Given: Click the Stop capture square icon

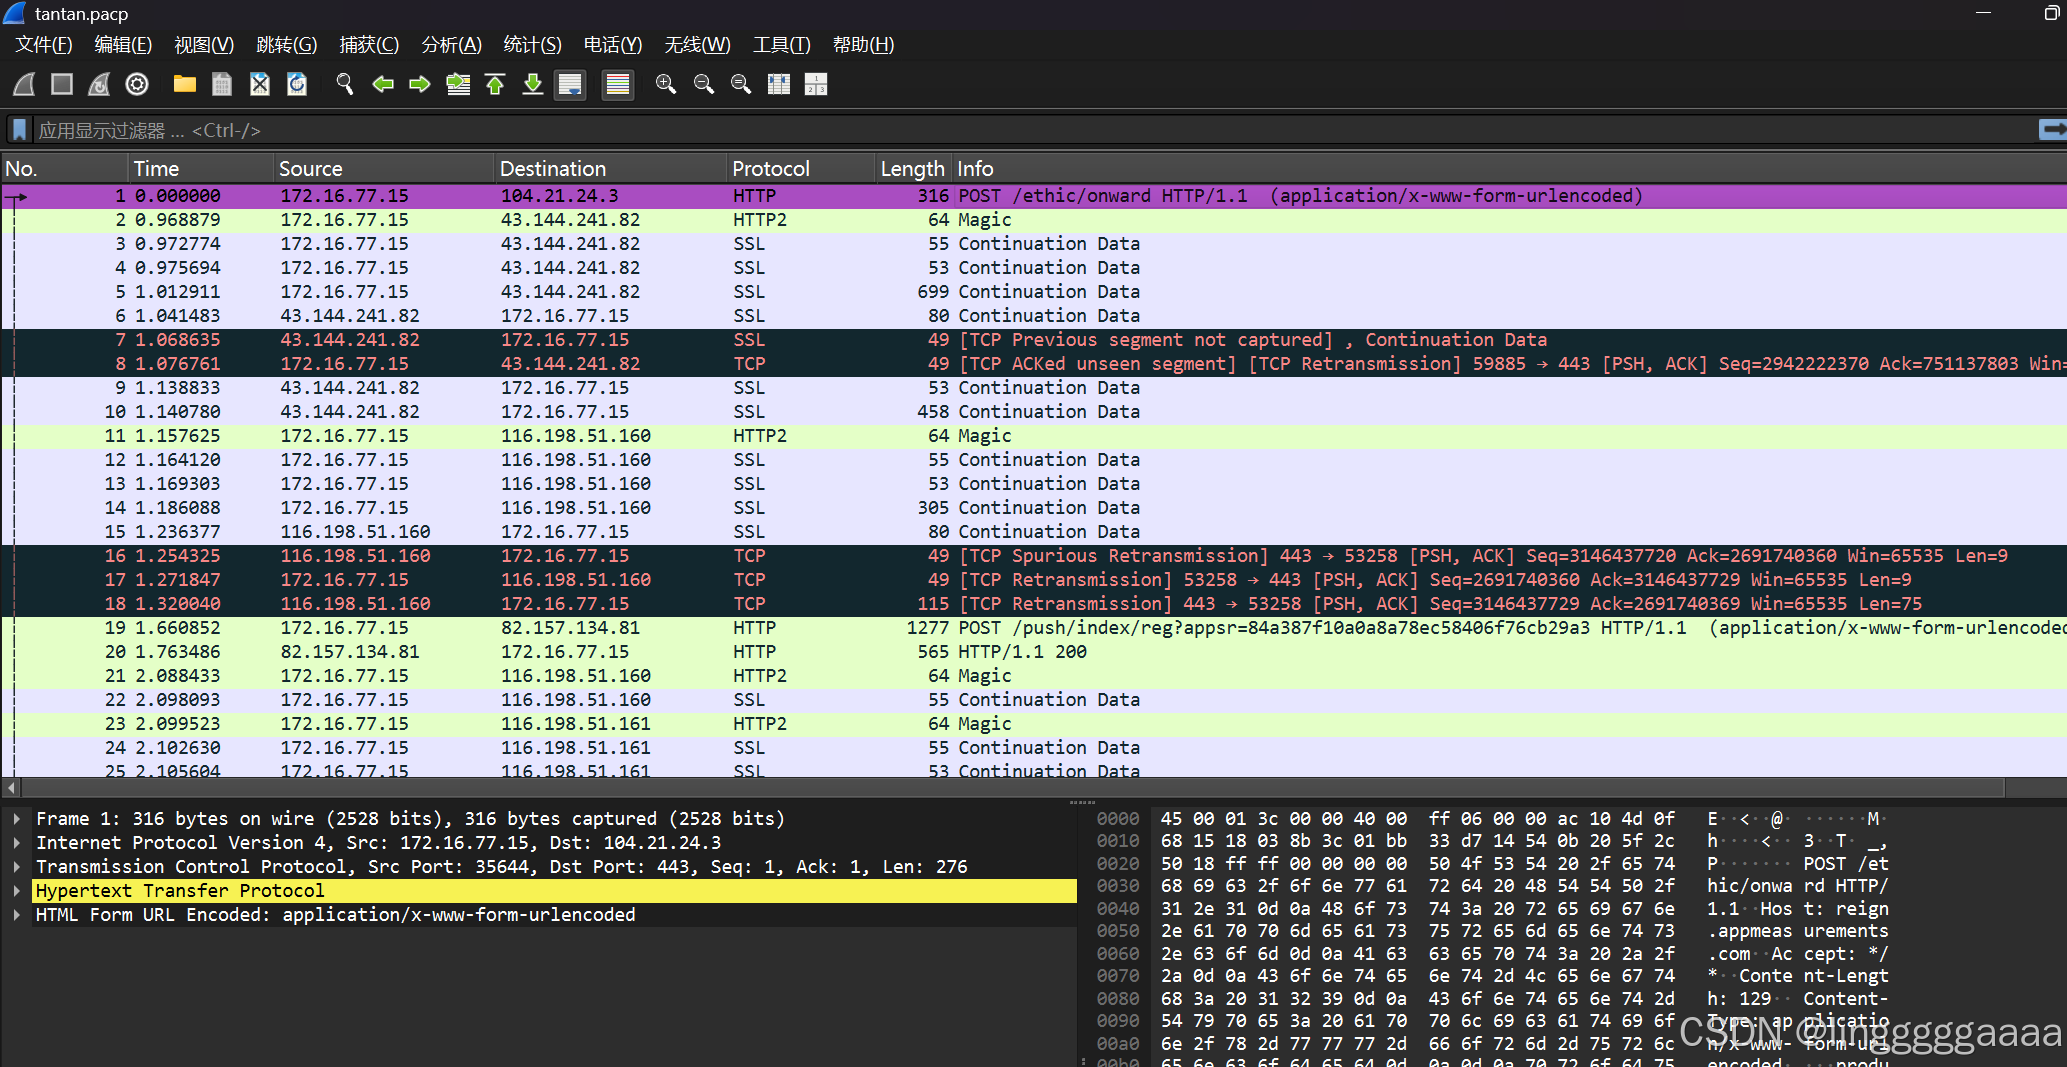Looking at the screenshot, I should (x=62, y=85).
